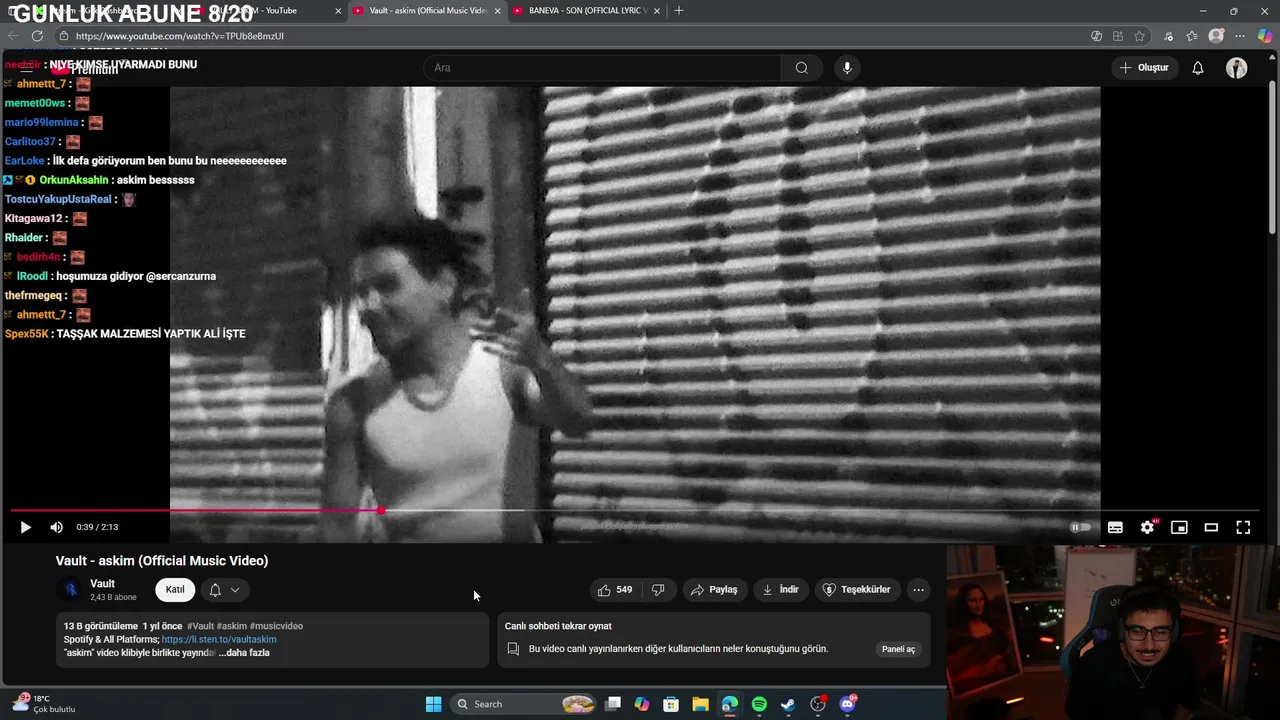The image size is (1280, 720).
Task: Open the Vault channel name link
Action: [x=102, y=584]
